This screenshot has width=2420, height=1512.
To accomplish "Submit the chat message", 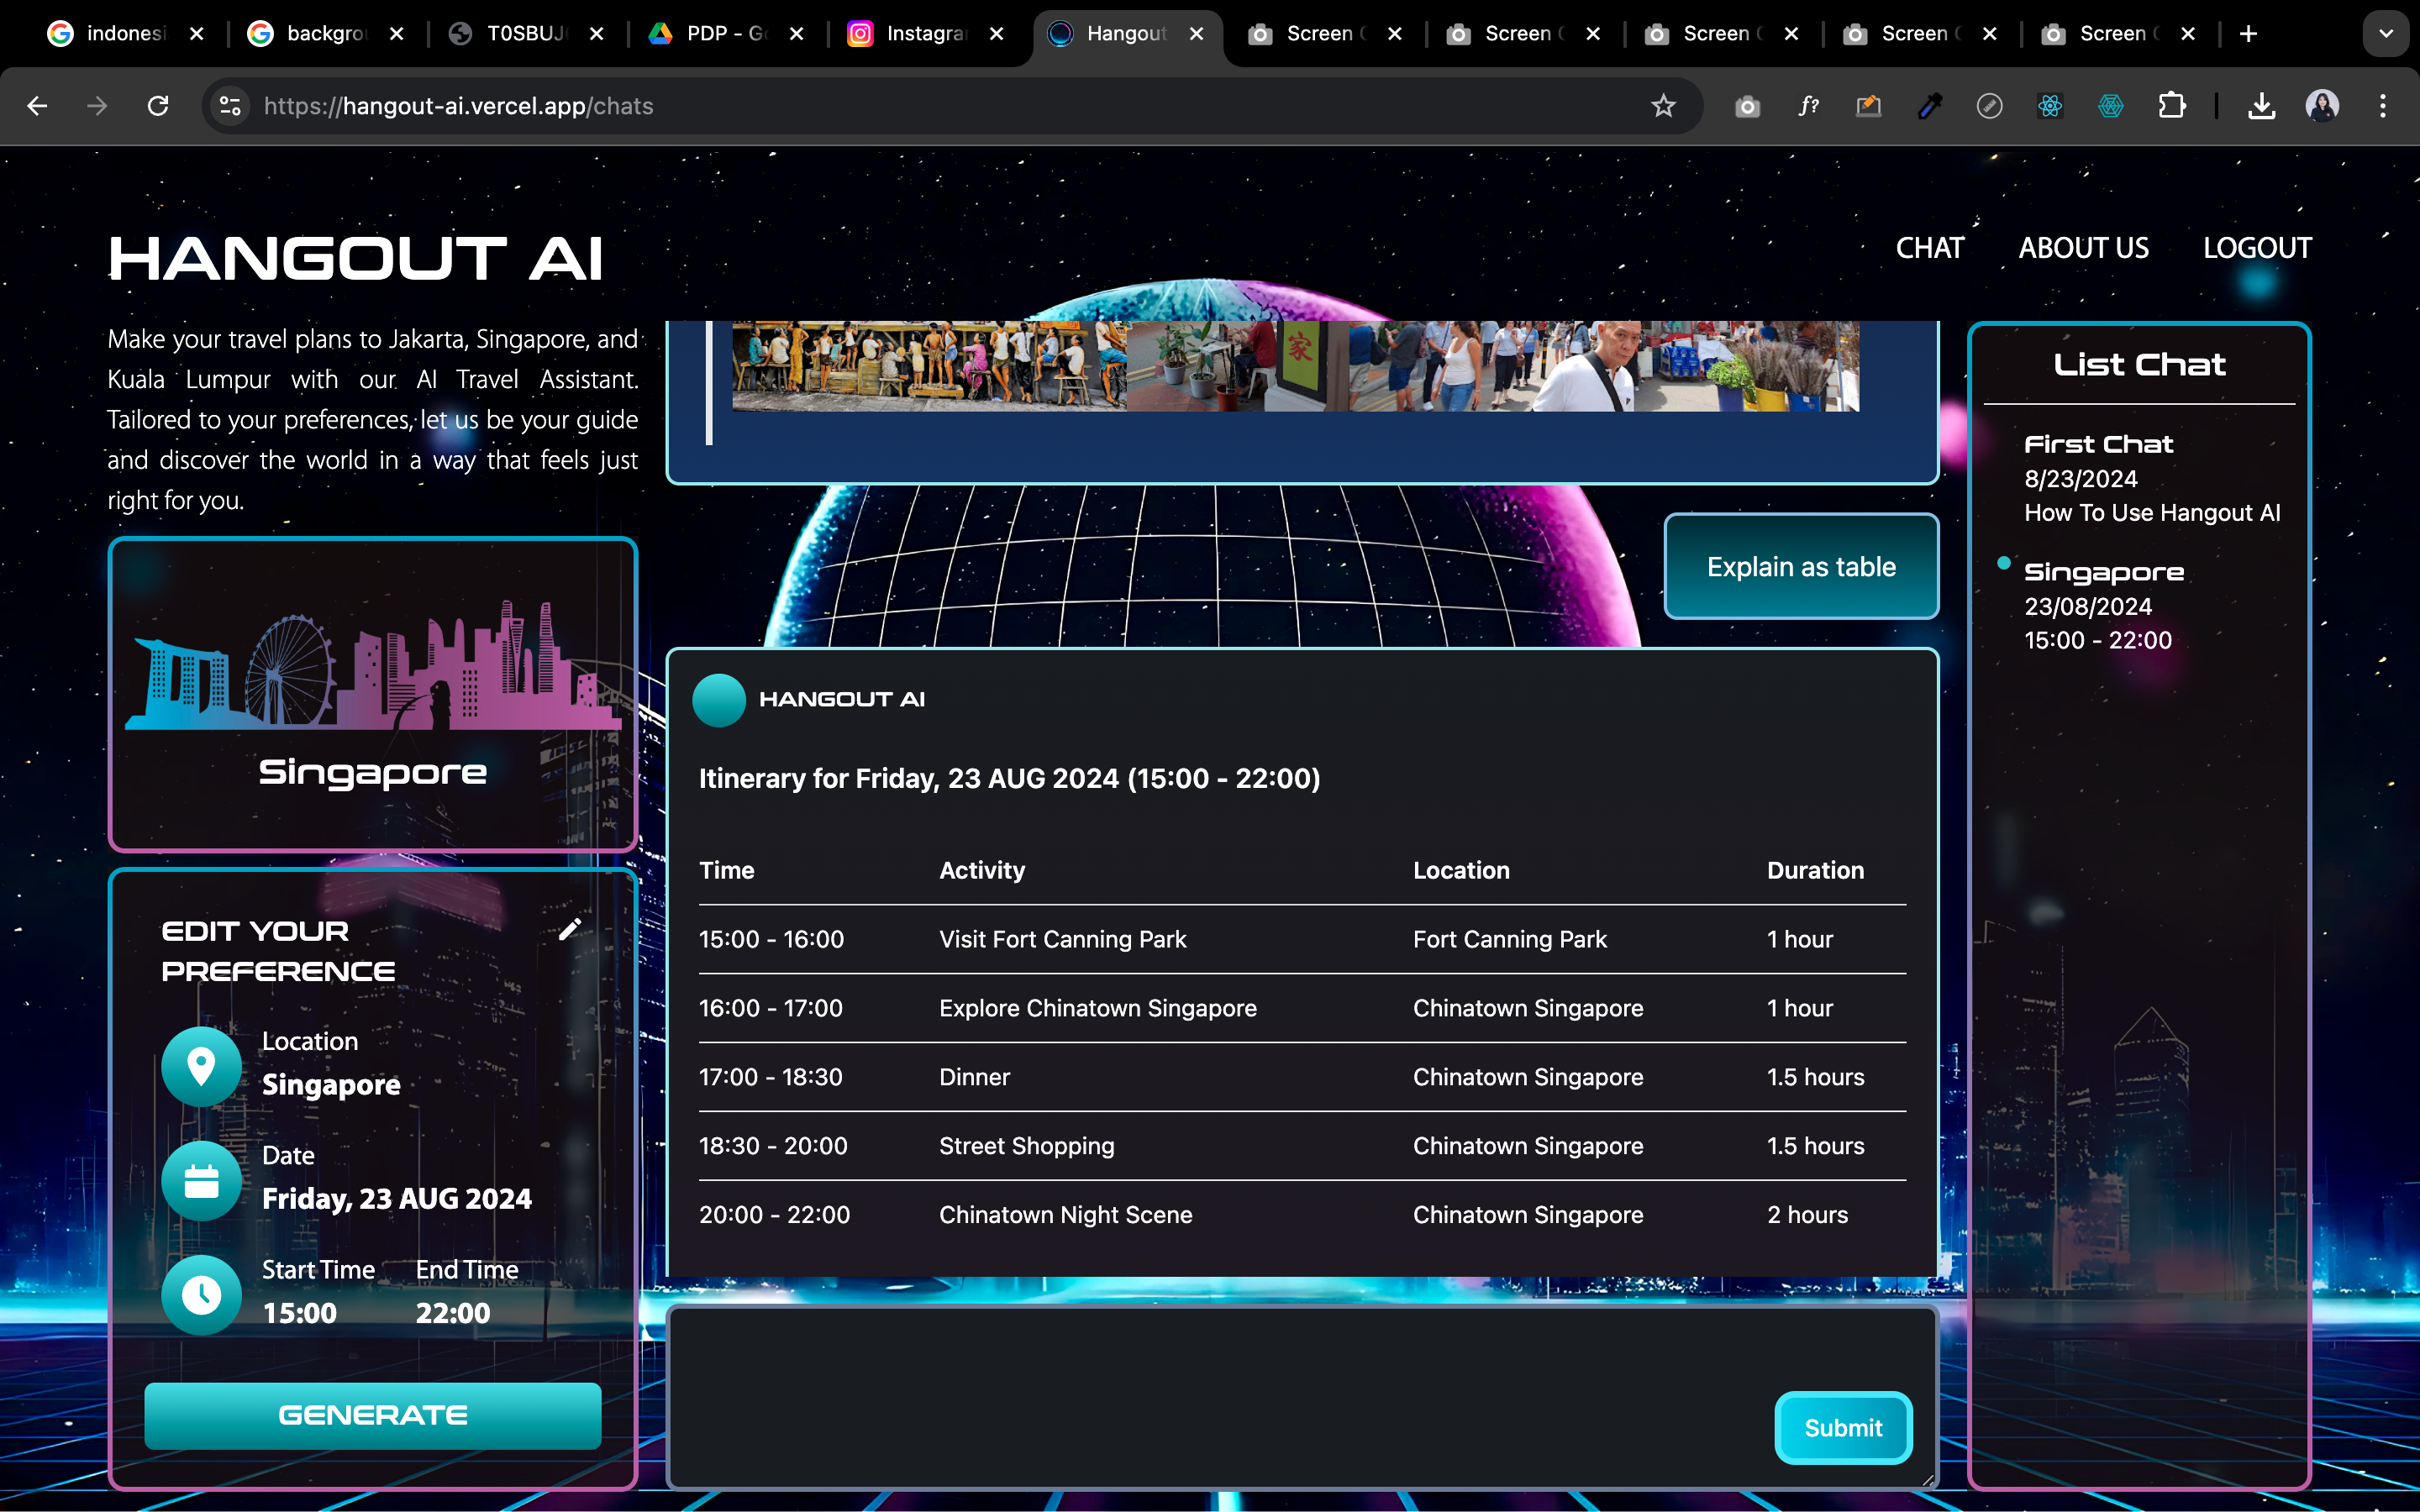I will pyautogui.click(x=1843, y=1428).
